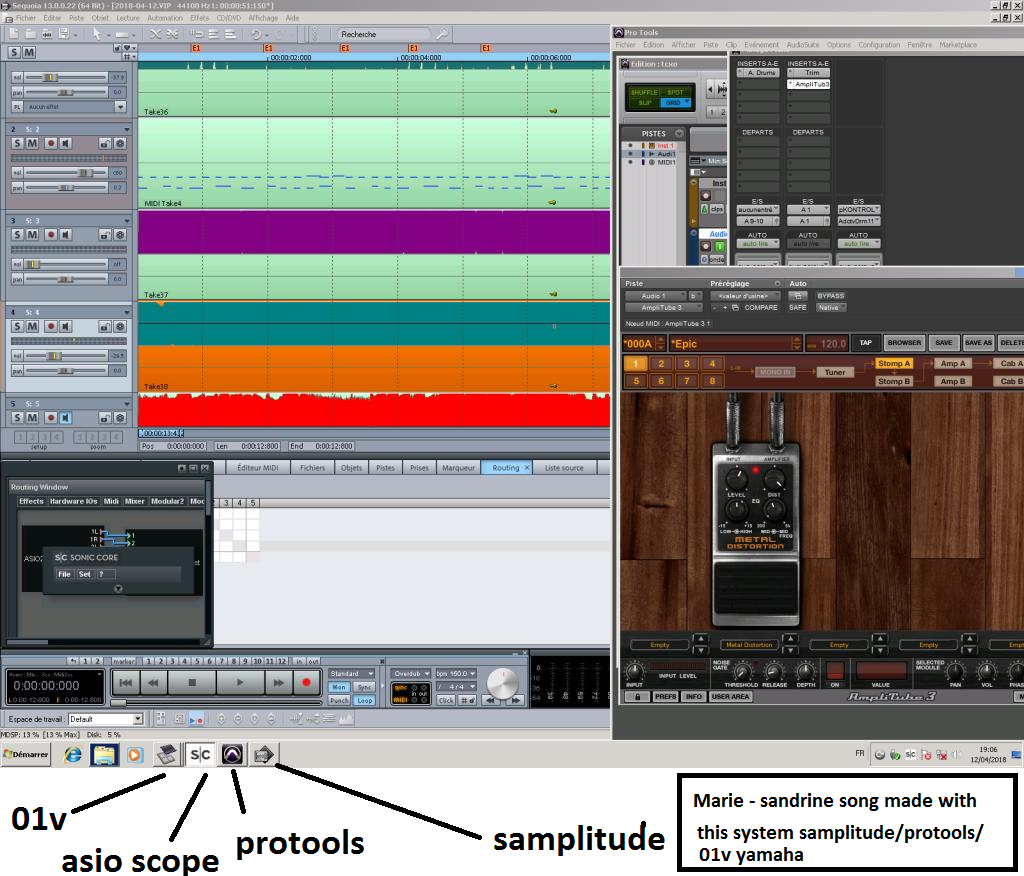Open the Overdub record mode dropdown
This screenshot has height=876, width=1024.
pos(411,673)
